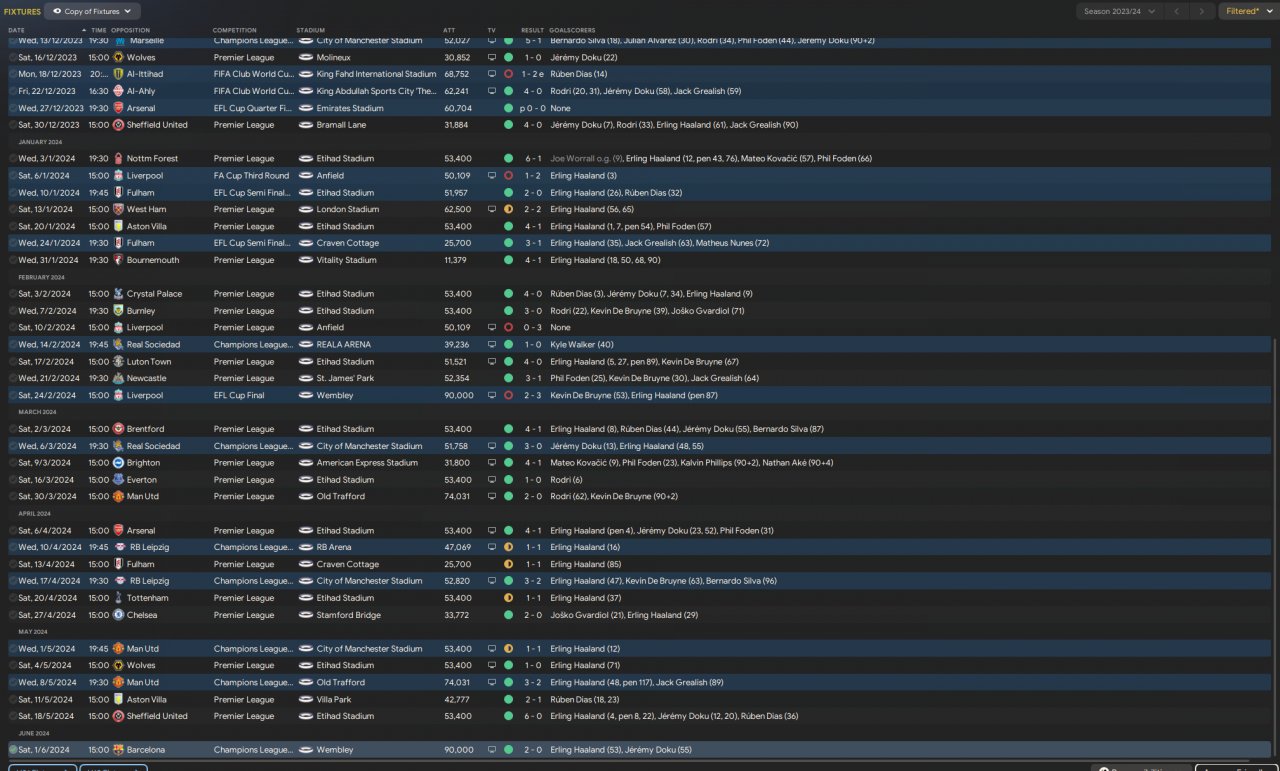The width and height of the screenshot is (1280, 771).
Task: Sort by the Stadium column header
Action: tap(311, 30)
